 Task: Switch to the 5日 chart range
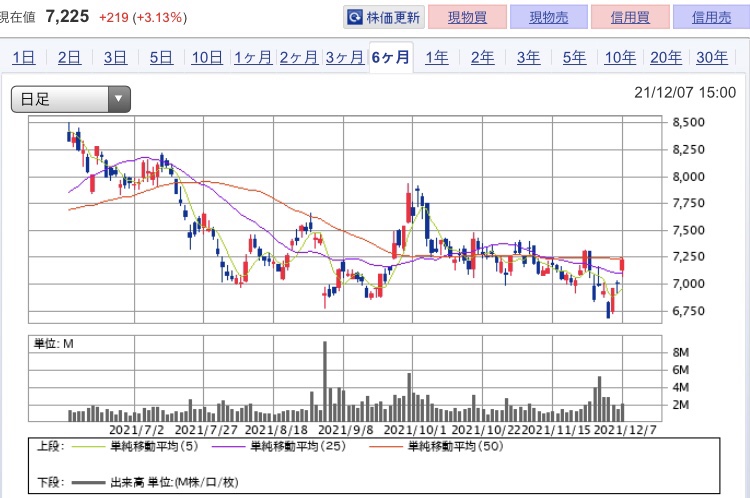161,58
